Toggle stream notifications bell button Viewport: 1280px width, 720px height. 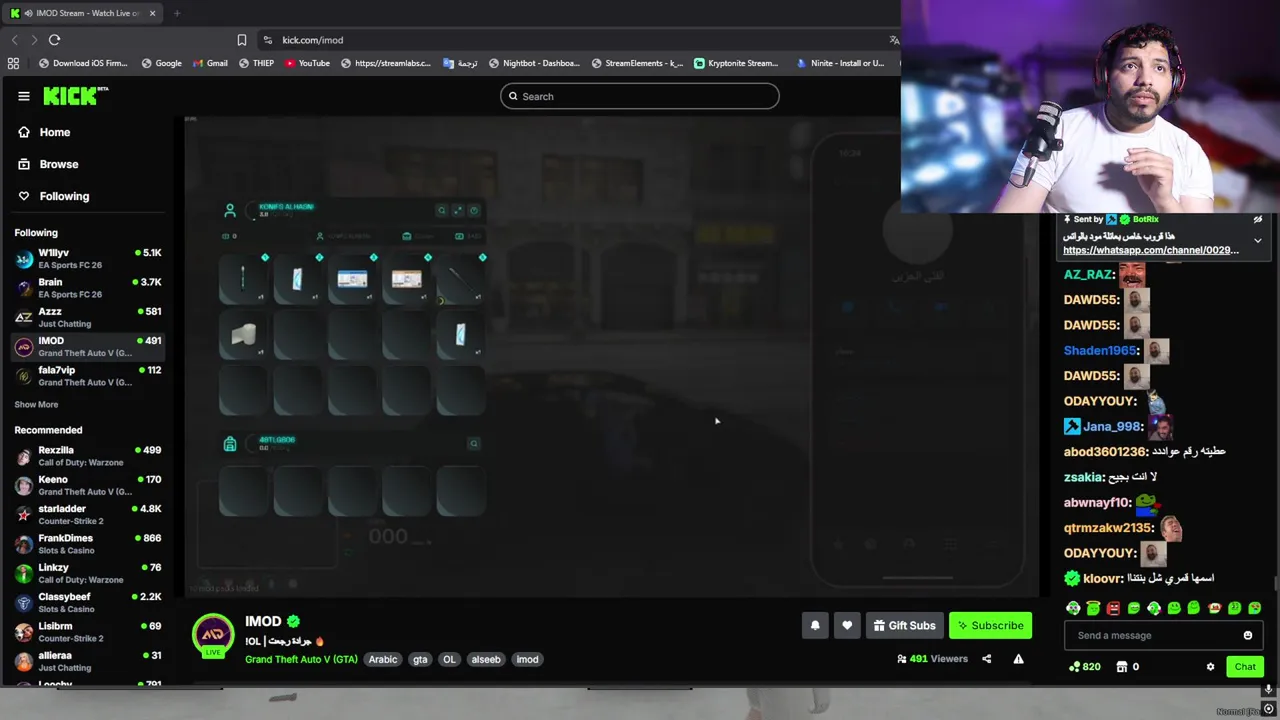(x=815, y=625)
